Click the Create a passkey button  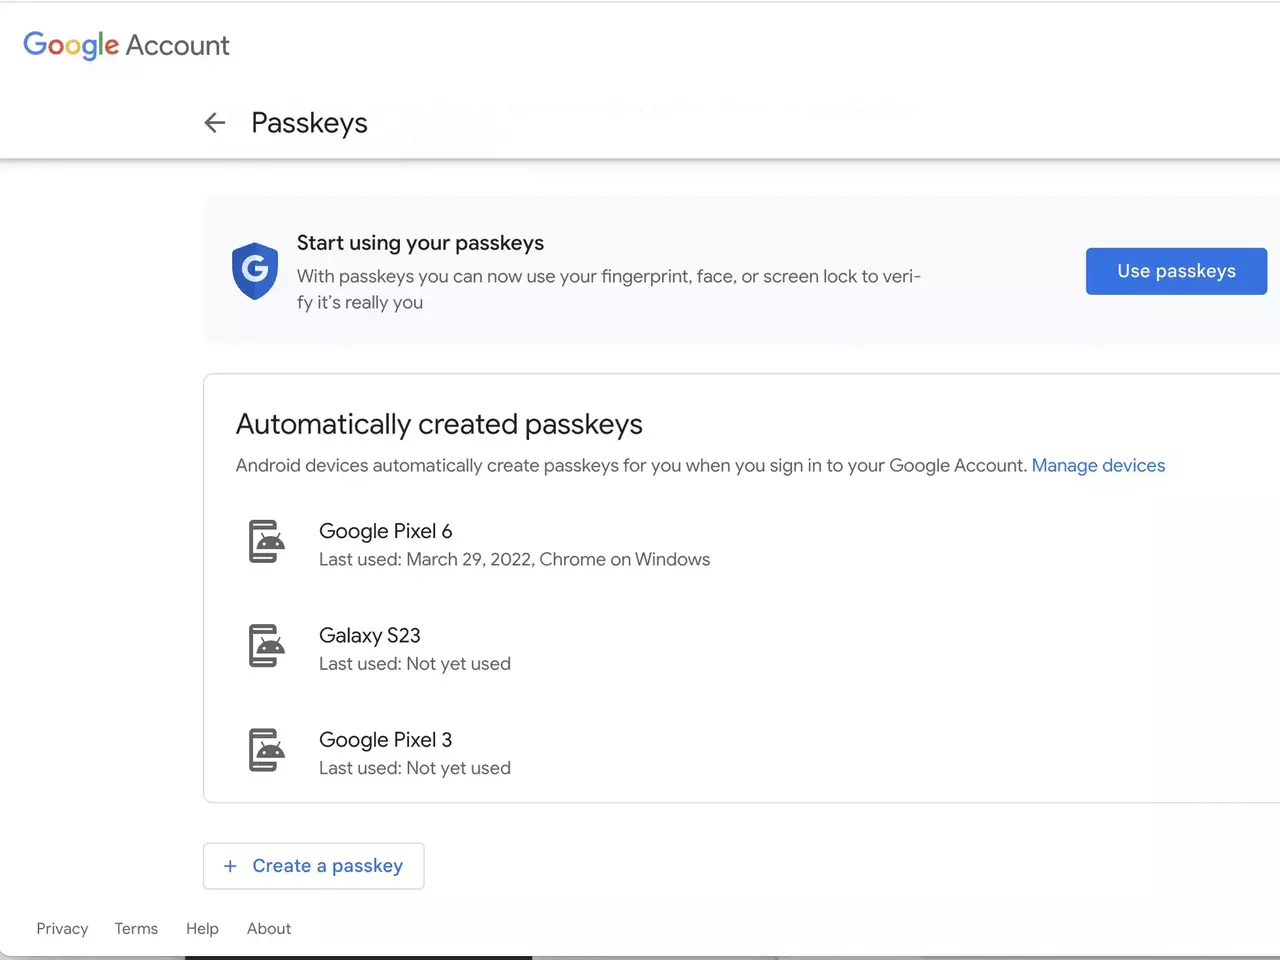[x=314, y=866]
